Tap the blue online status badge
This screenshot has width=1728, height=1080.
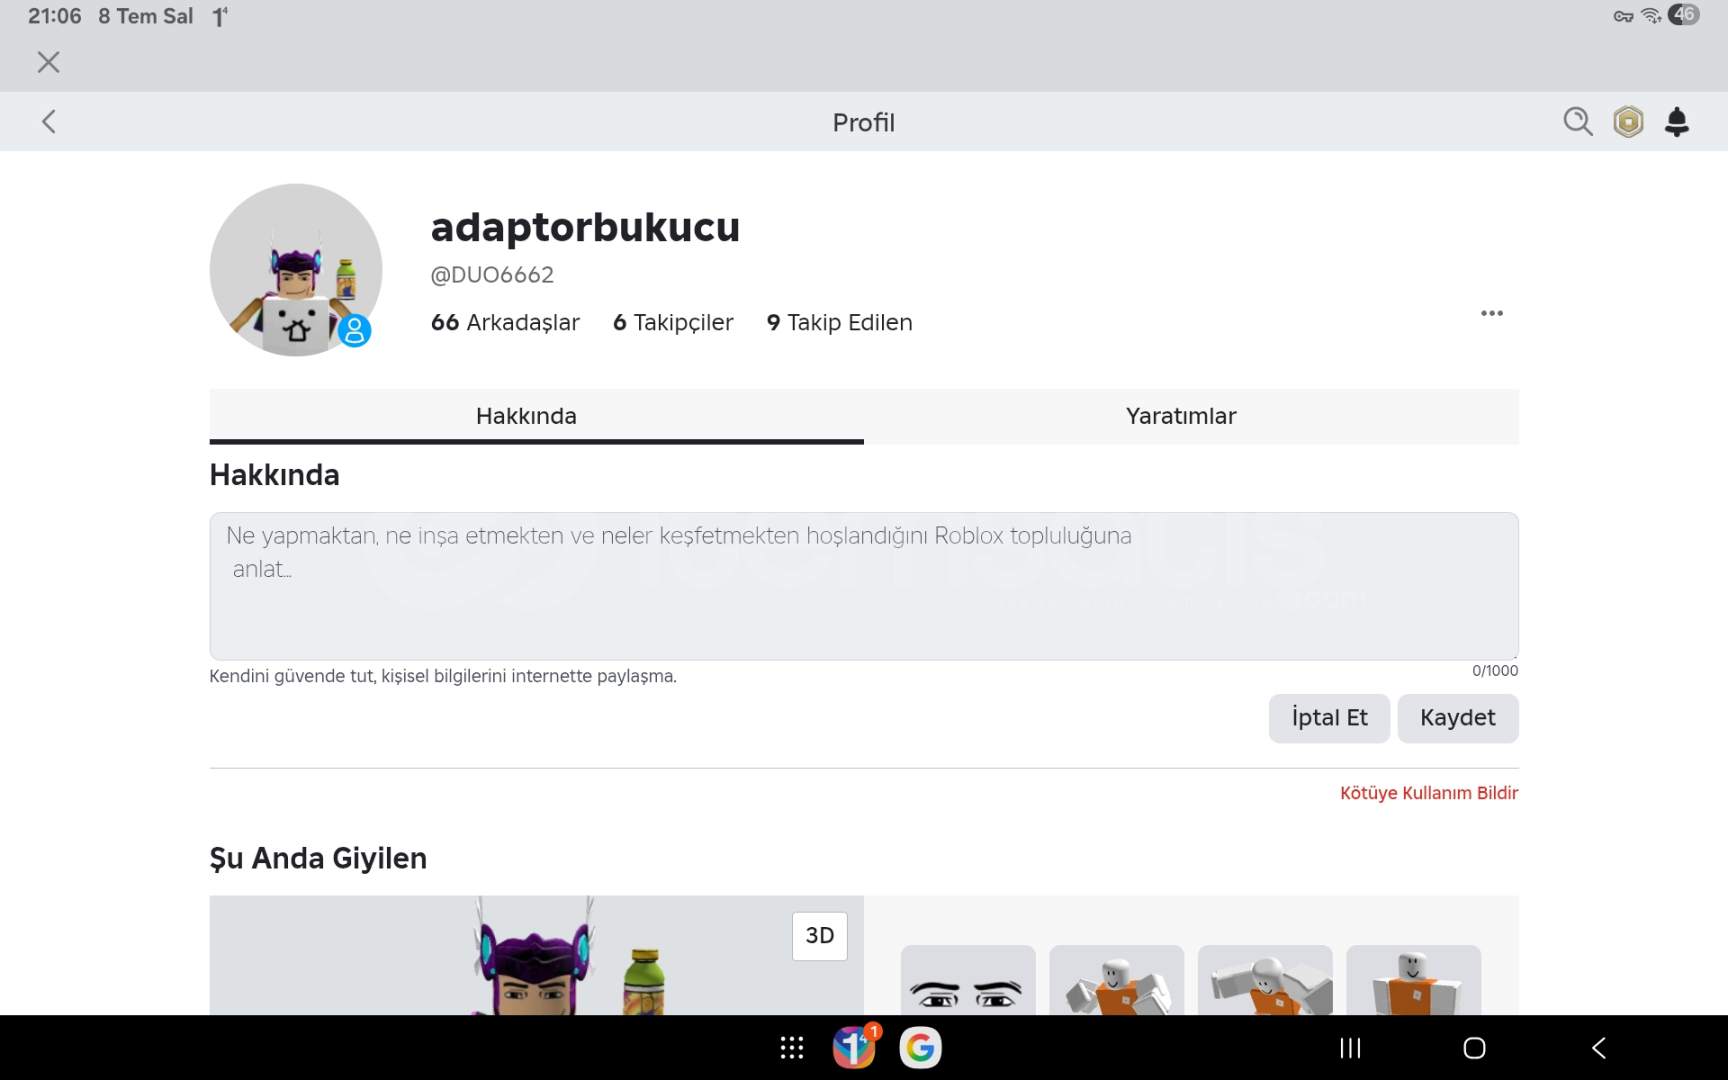[x=354, y=331]
